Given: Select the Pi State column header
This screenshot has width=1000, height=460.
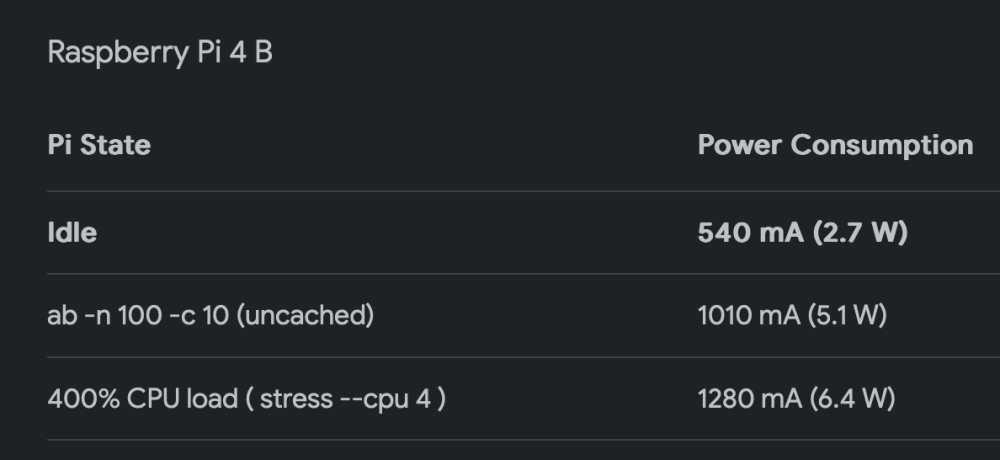Looking at the screenshot, I should (x=99, y=145).
